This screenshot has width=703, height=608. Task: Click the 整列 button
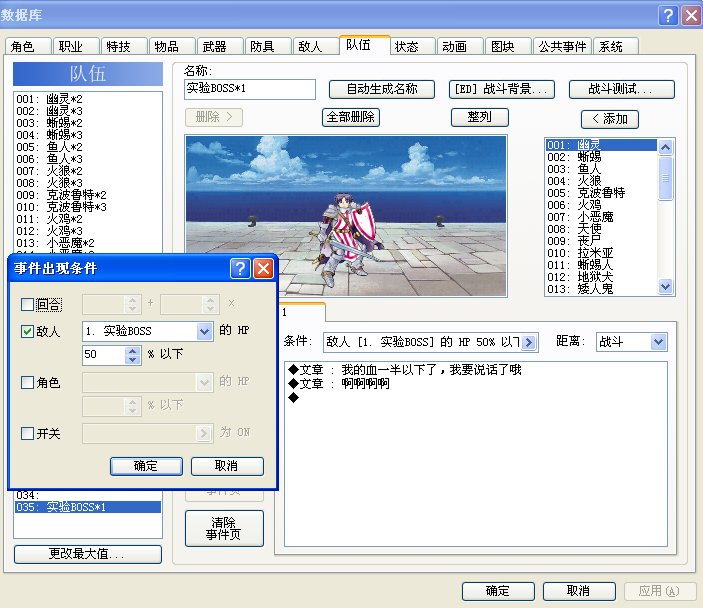(x=480, y=117)
